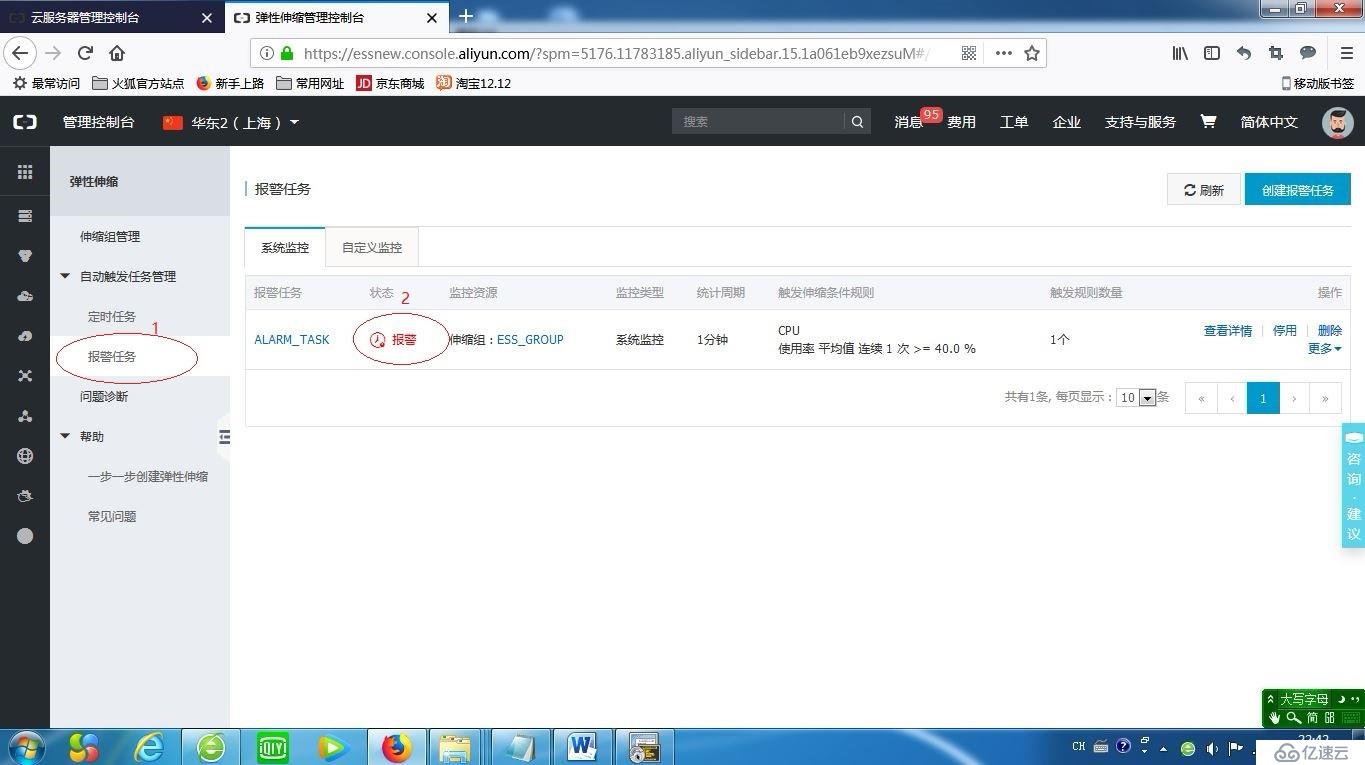
Task: Open 简体中文 language selector
Action: click(x=1269, y=121)
